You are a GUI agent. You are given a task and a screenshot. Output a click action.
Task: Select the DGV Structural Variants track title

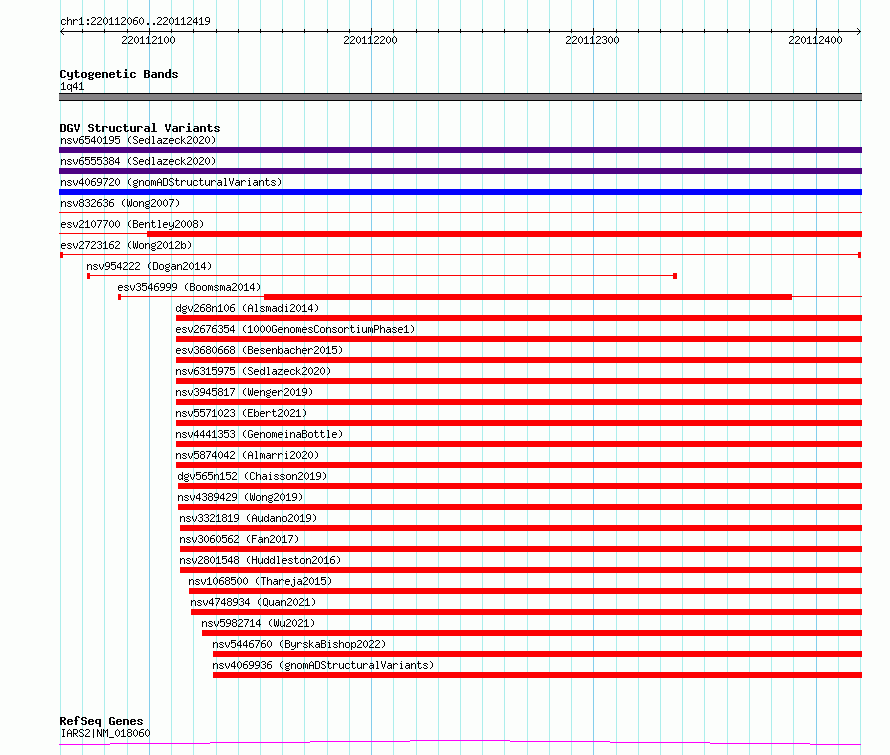click(x=140, y=128)
